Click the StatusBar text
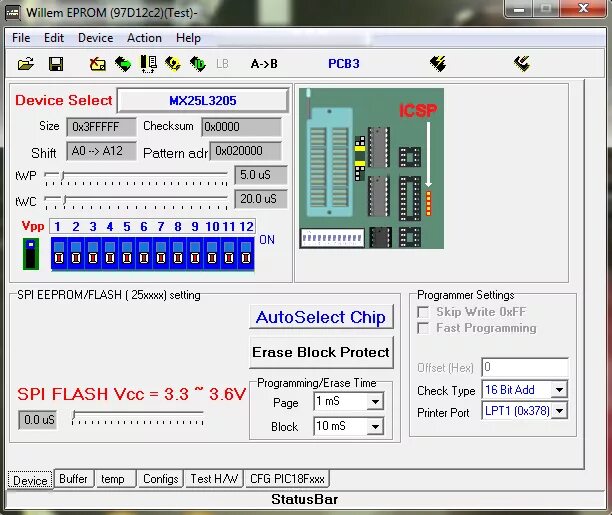Image resolution: width=612 pixels, height=515 pixels. [304, 499]
